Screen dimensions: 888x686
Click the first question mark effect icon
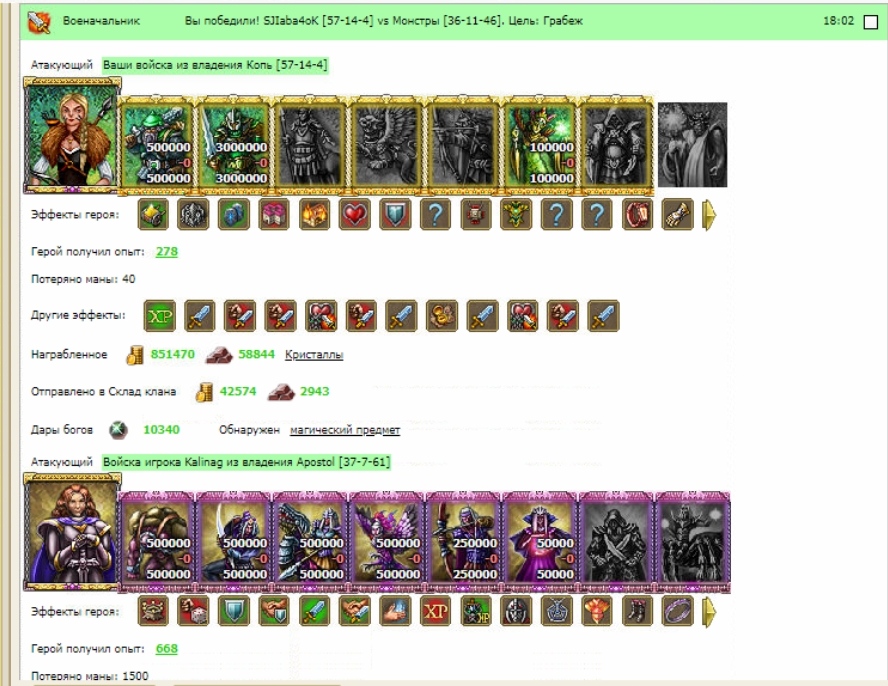click(436, 215)
